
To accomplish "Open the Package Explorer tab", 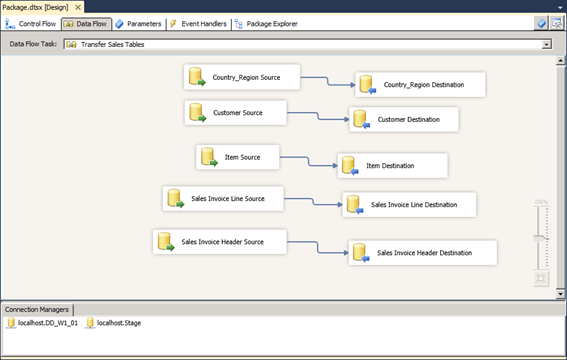I will pos(266,24).
